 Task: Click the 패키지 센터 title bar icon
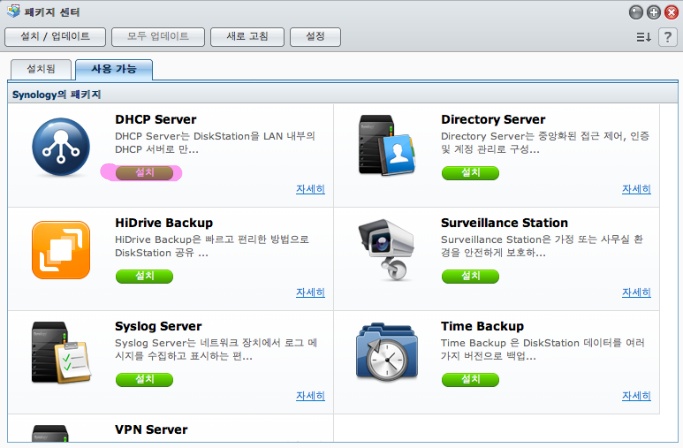(x=14, y=11)
